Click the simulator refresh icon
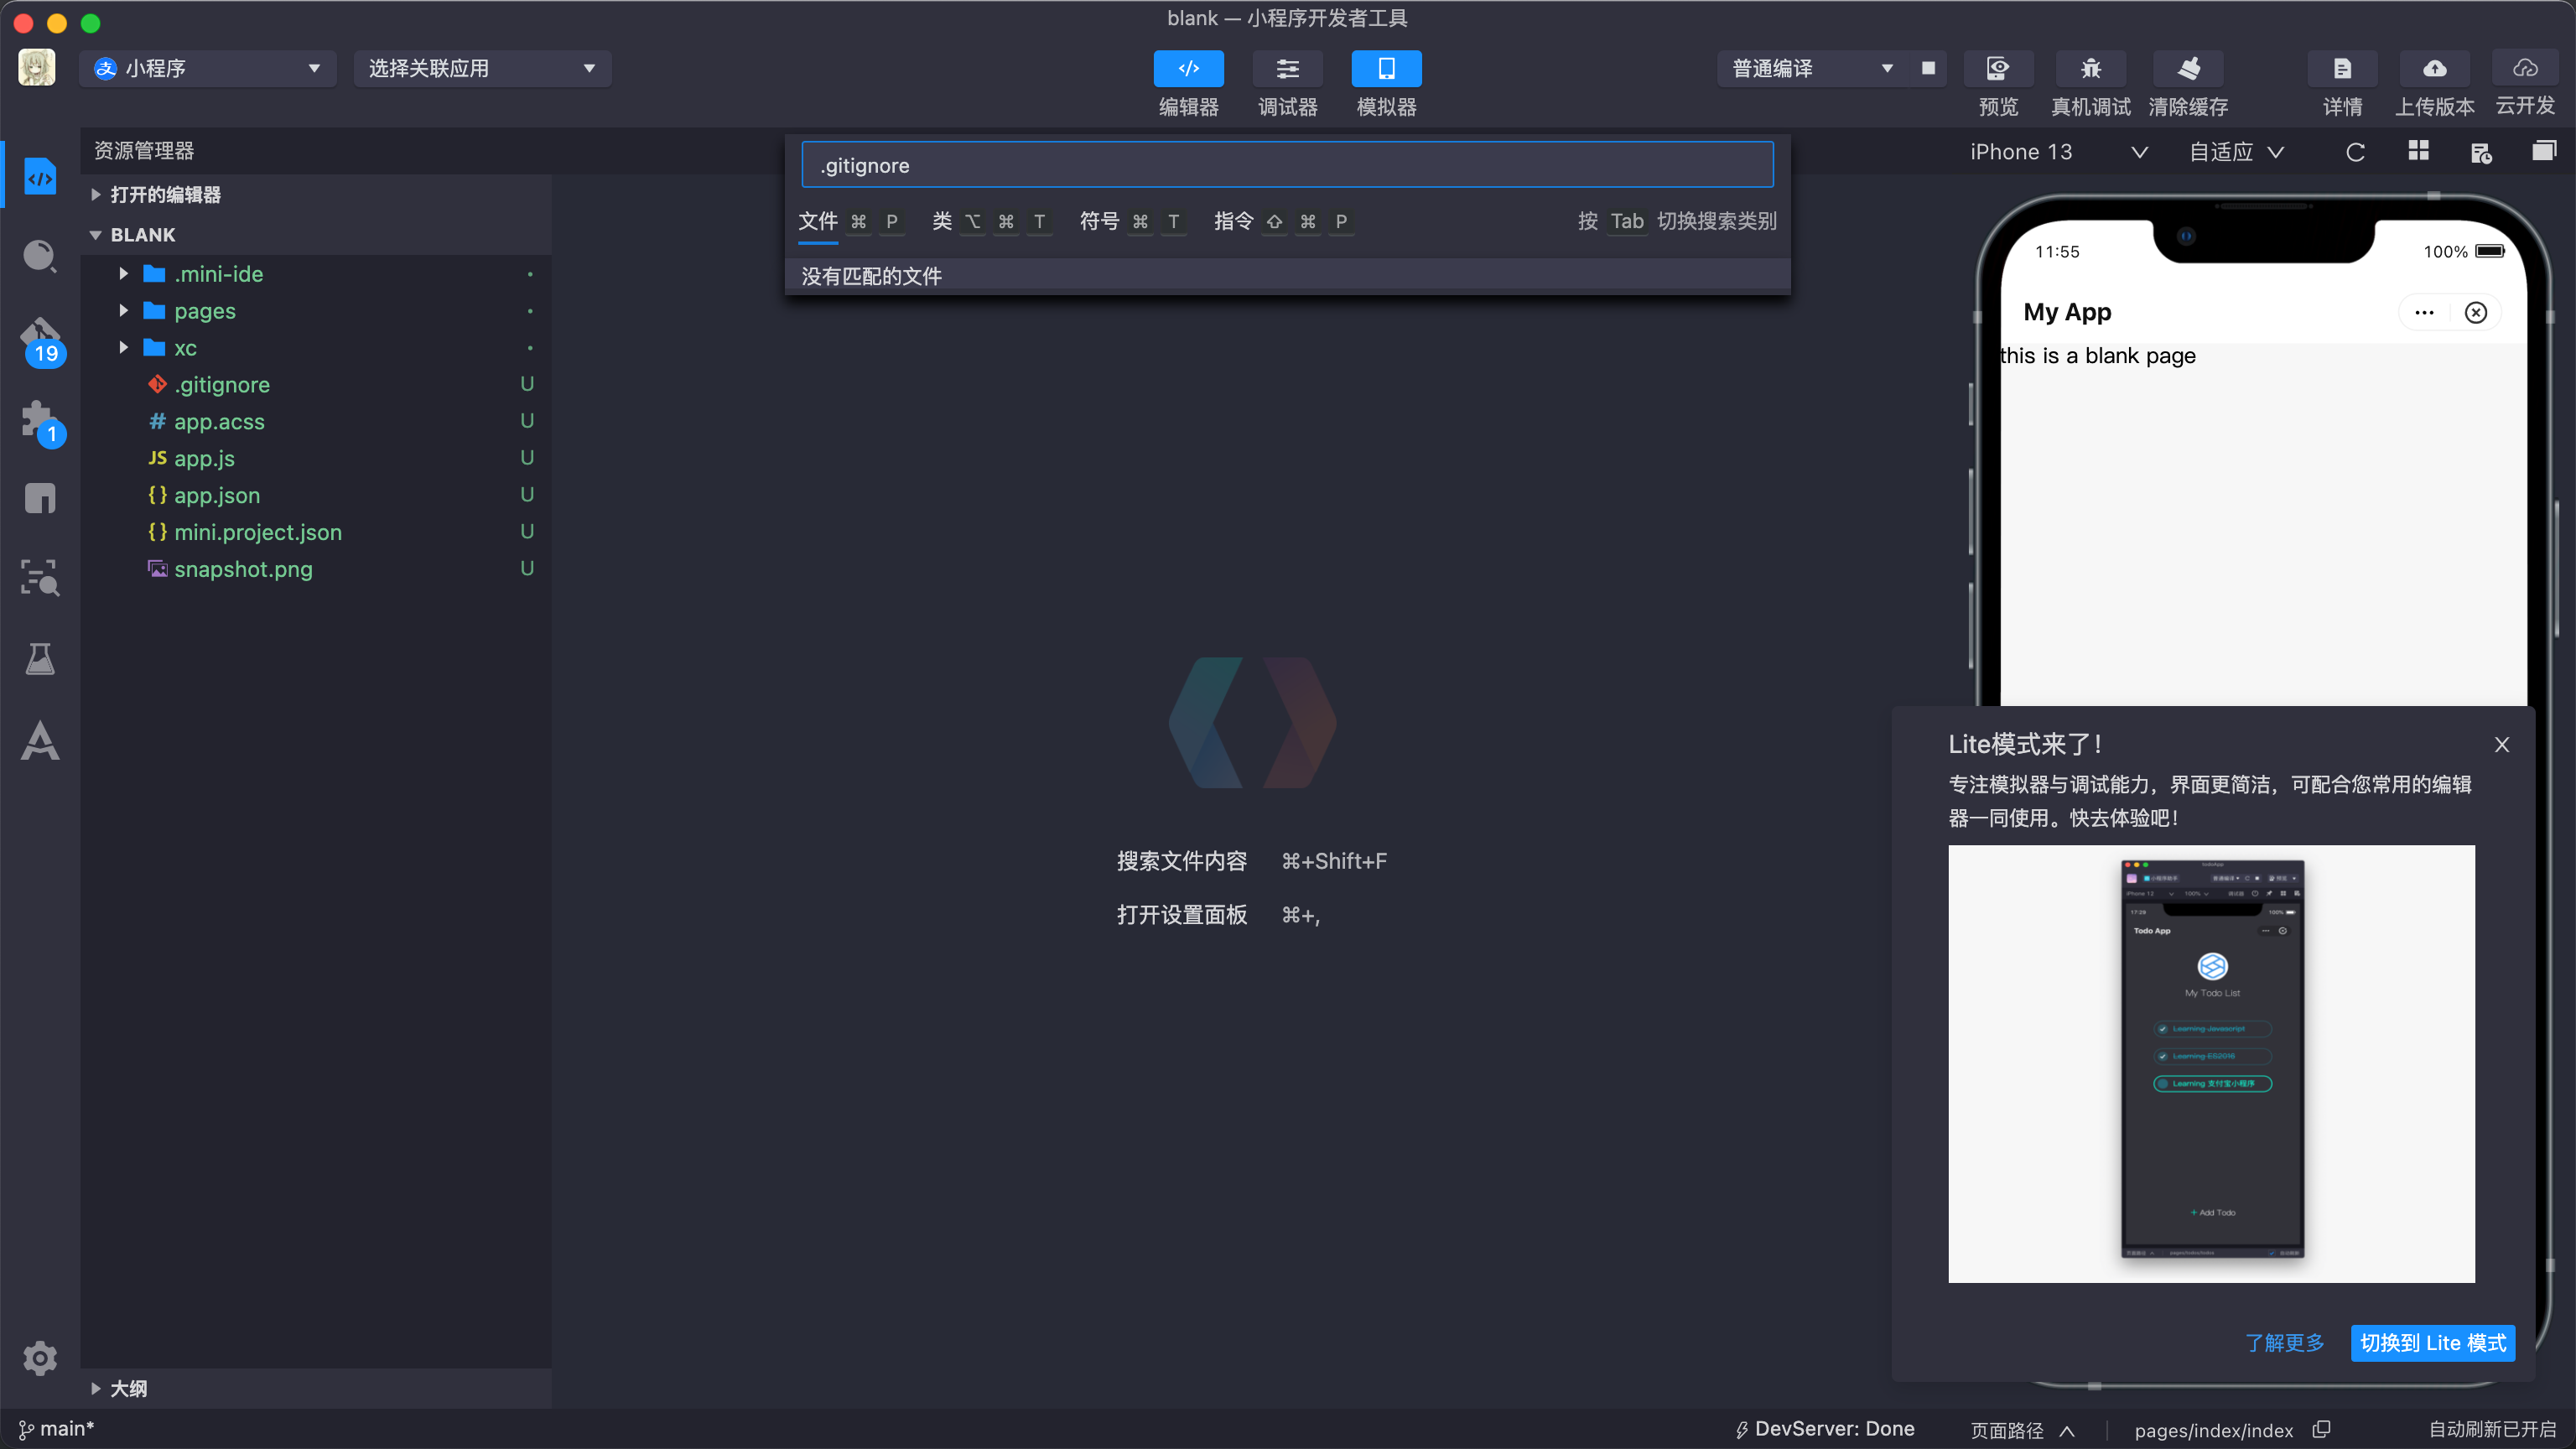This screenshot has height=1449, width=2576. click(x=2355, y=152)
